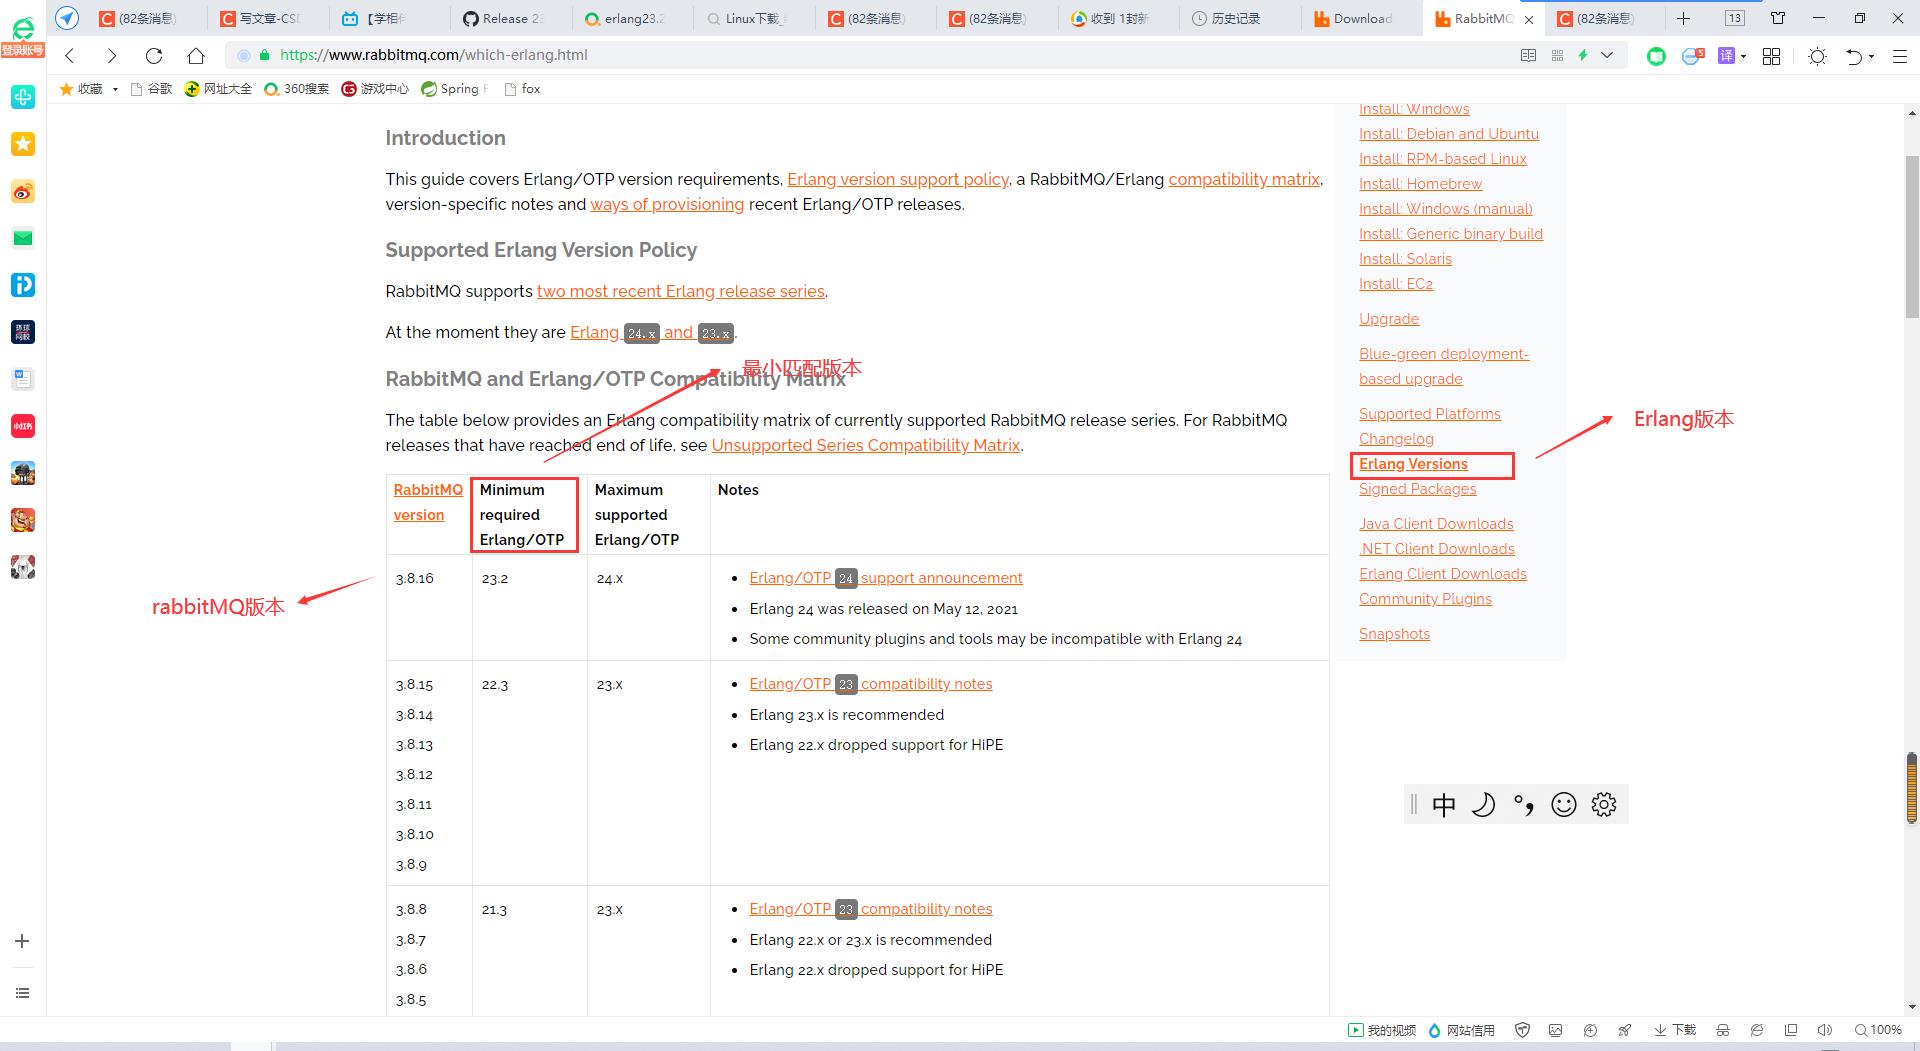The width and height of the screenshot is (1920, 1051).
Task: Open the compatibility matrix link
Action: [1244, 179]
